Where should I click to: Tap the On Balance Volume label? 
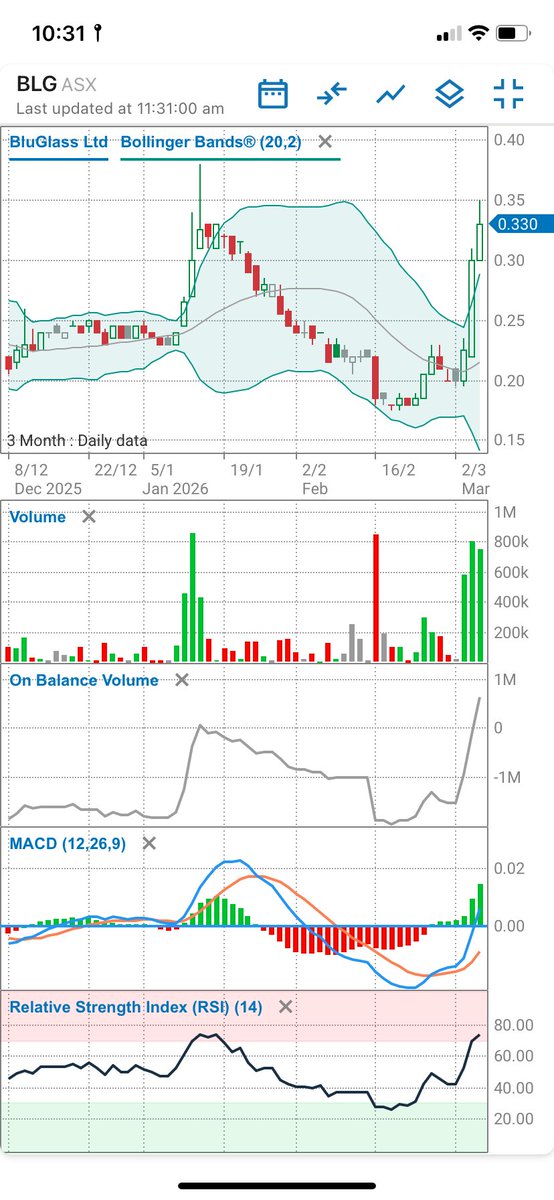pos(84,680)
